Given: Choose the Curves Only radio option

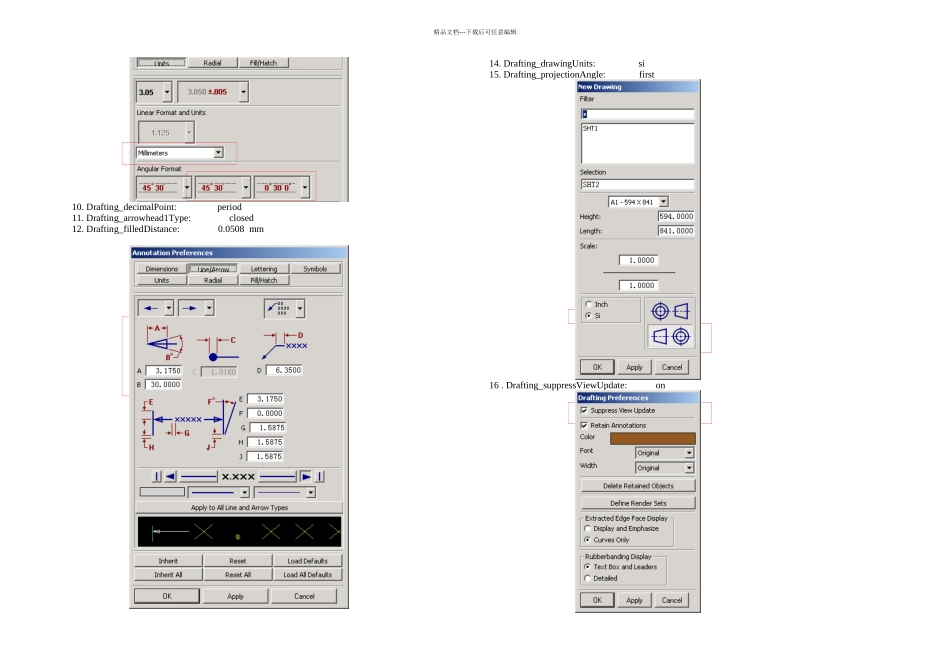Looking at the screenshot, I should 587,539.
